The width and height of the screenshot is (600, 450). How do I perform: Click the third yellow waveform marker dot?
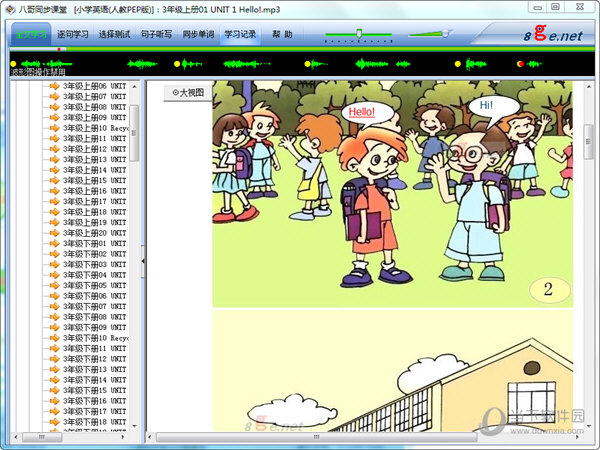307,64
